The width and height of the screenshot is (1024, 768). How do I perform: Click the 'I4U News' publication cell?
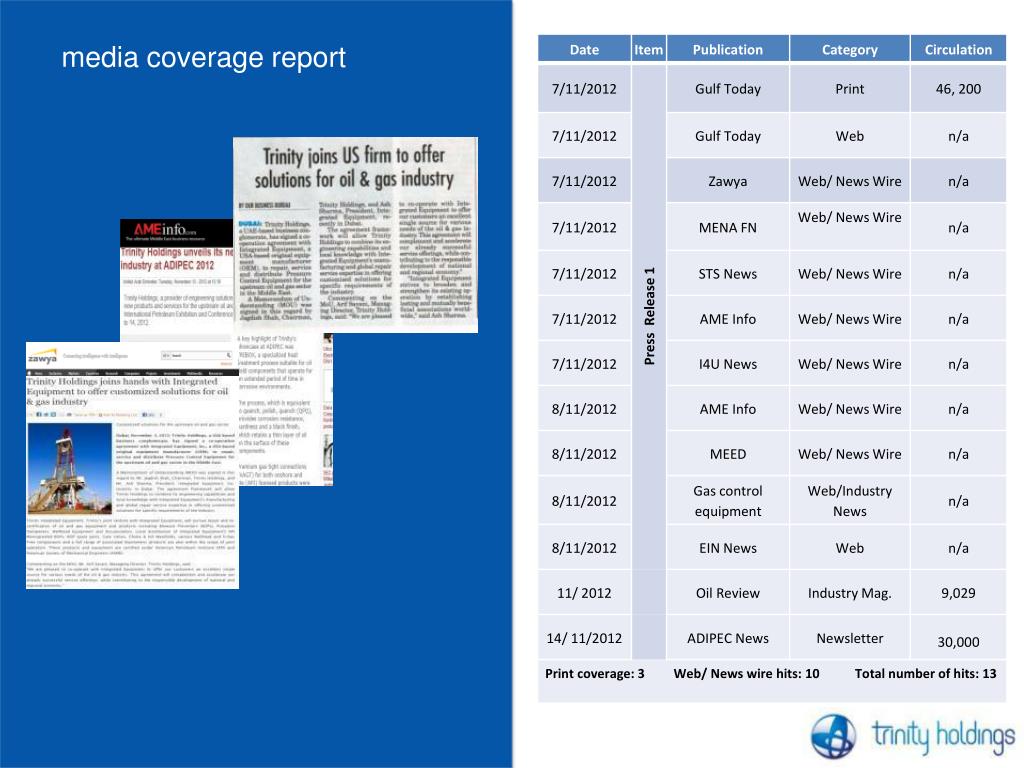tap(728, 364)
